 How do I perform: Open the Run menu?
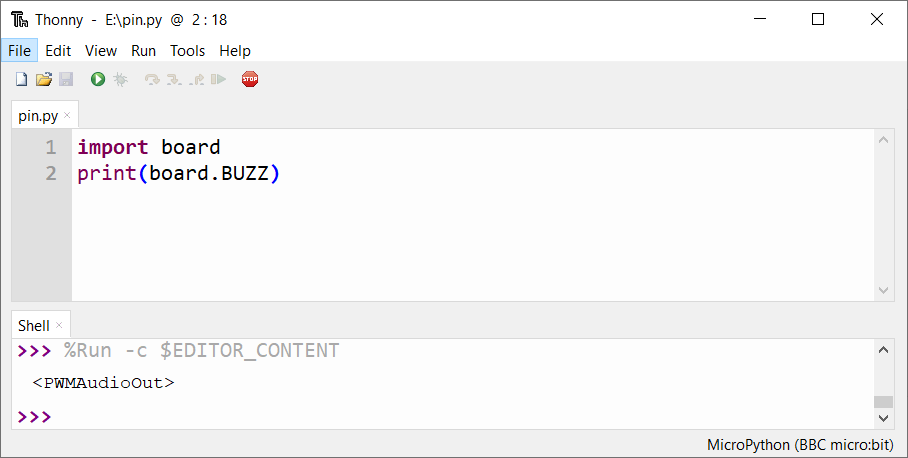point(144,51)
